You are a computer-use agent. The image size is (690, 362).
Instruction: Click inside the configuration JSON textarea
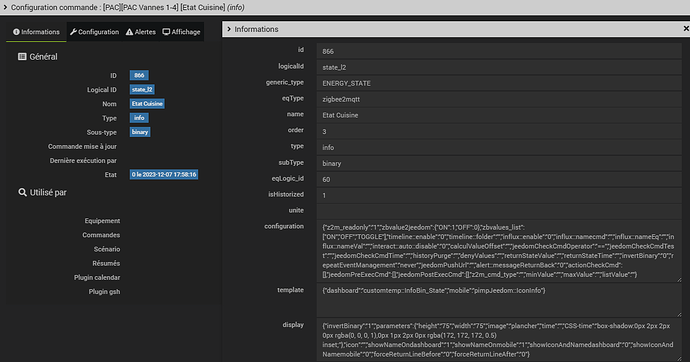coord(499,251)
